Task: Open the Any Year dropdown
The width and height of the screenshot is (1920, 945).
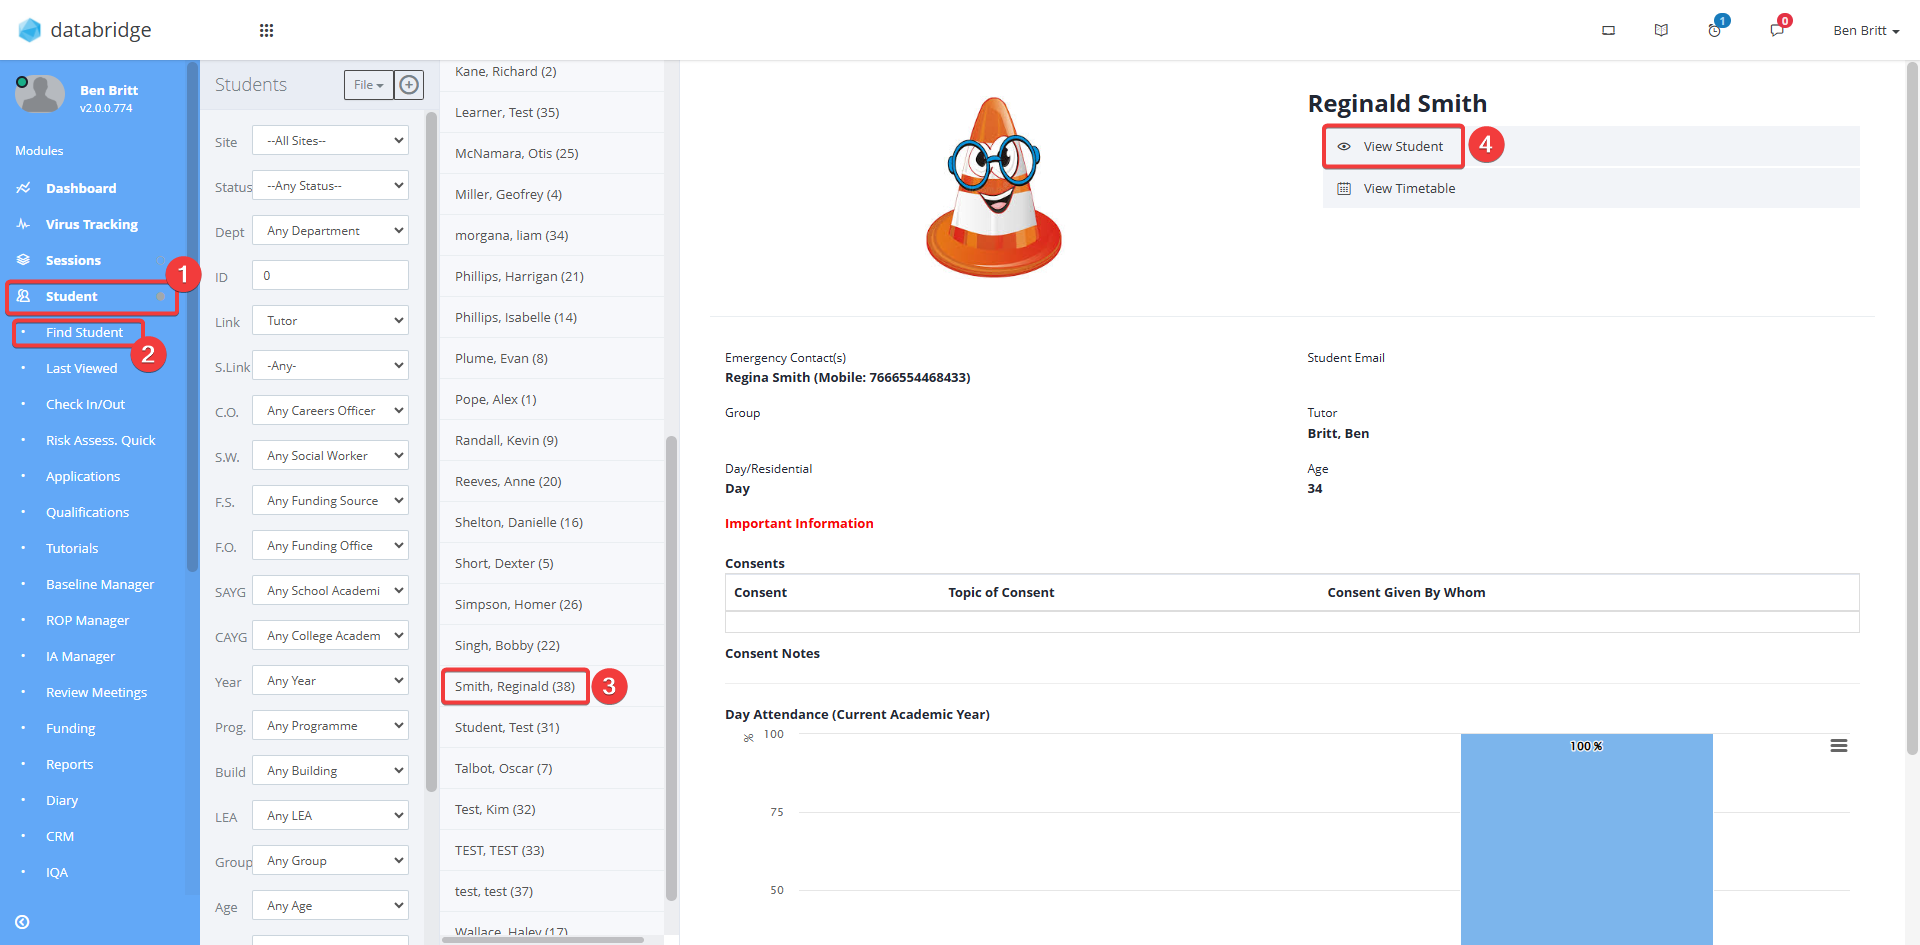Action: click(x=330, y=681)
